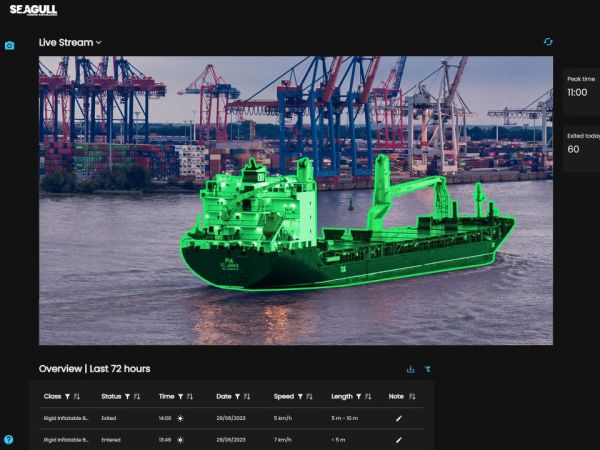Viewport: 600px width, 450px height.
Task: Sort the Date column
Action: point(247,396)
